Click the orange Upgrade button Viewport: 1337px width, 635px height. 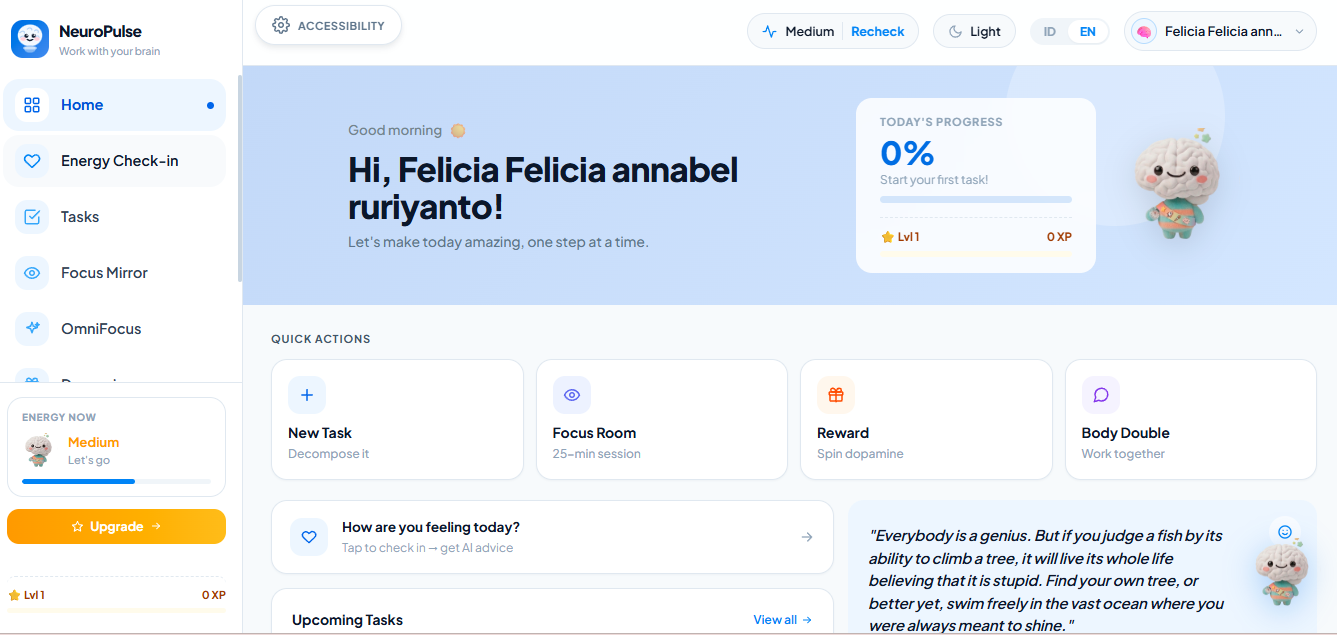116,527
